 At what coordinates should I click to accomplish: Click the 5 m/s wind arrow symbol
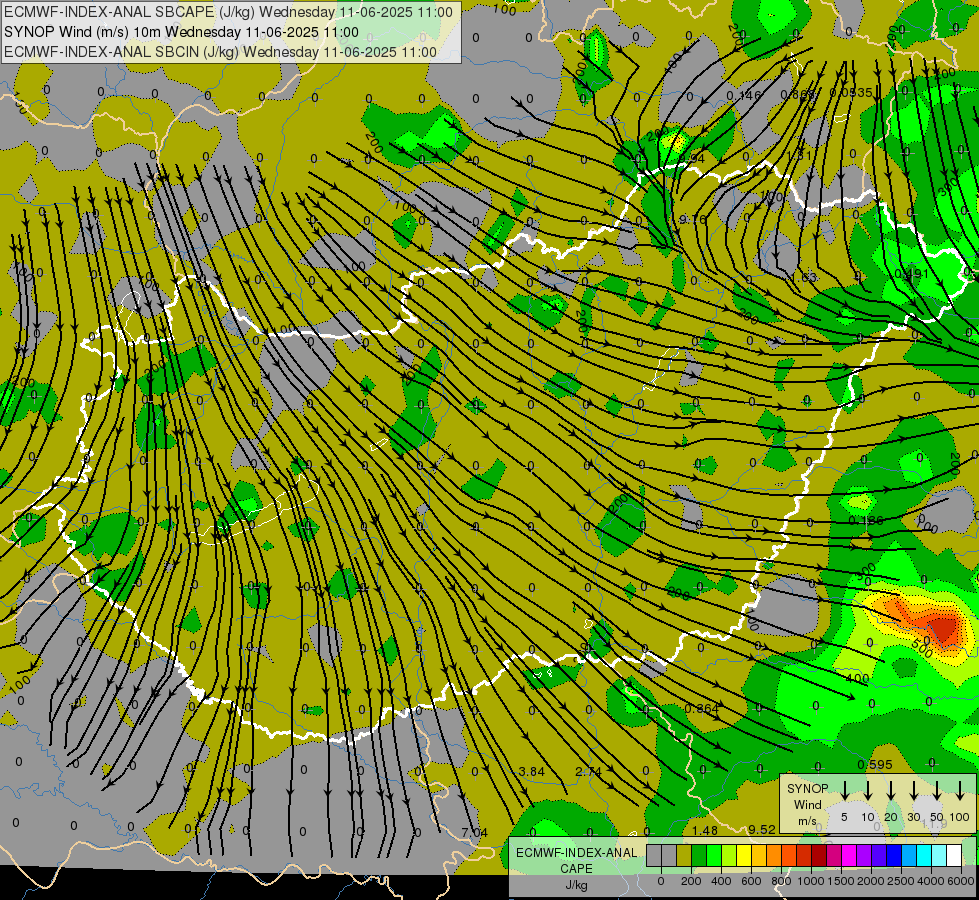(x=844, y=790)
